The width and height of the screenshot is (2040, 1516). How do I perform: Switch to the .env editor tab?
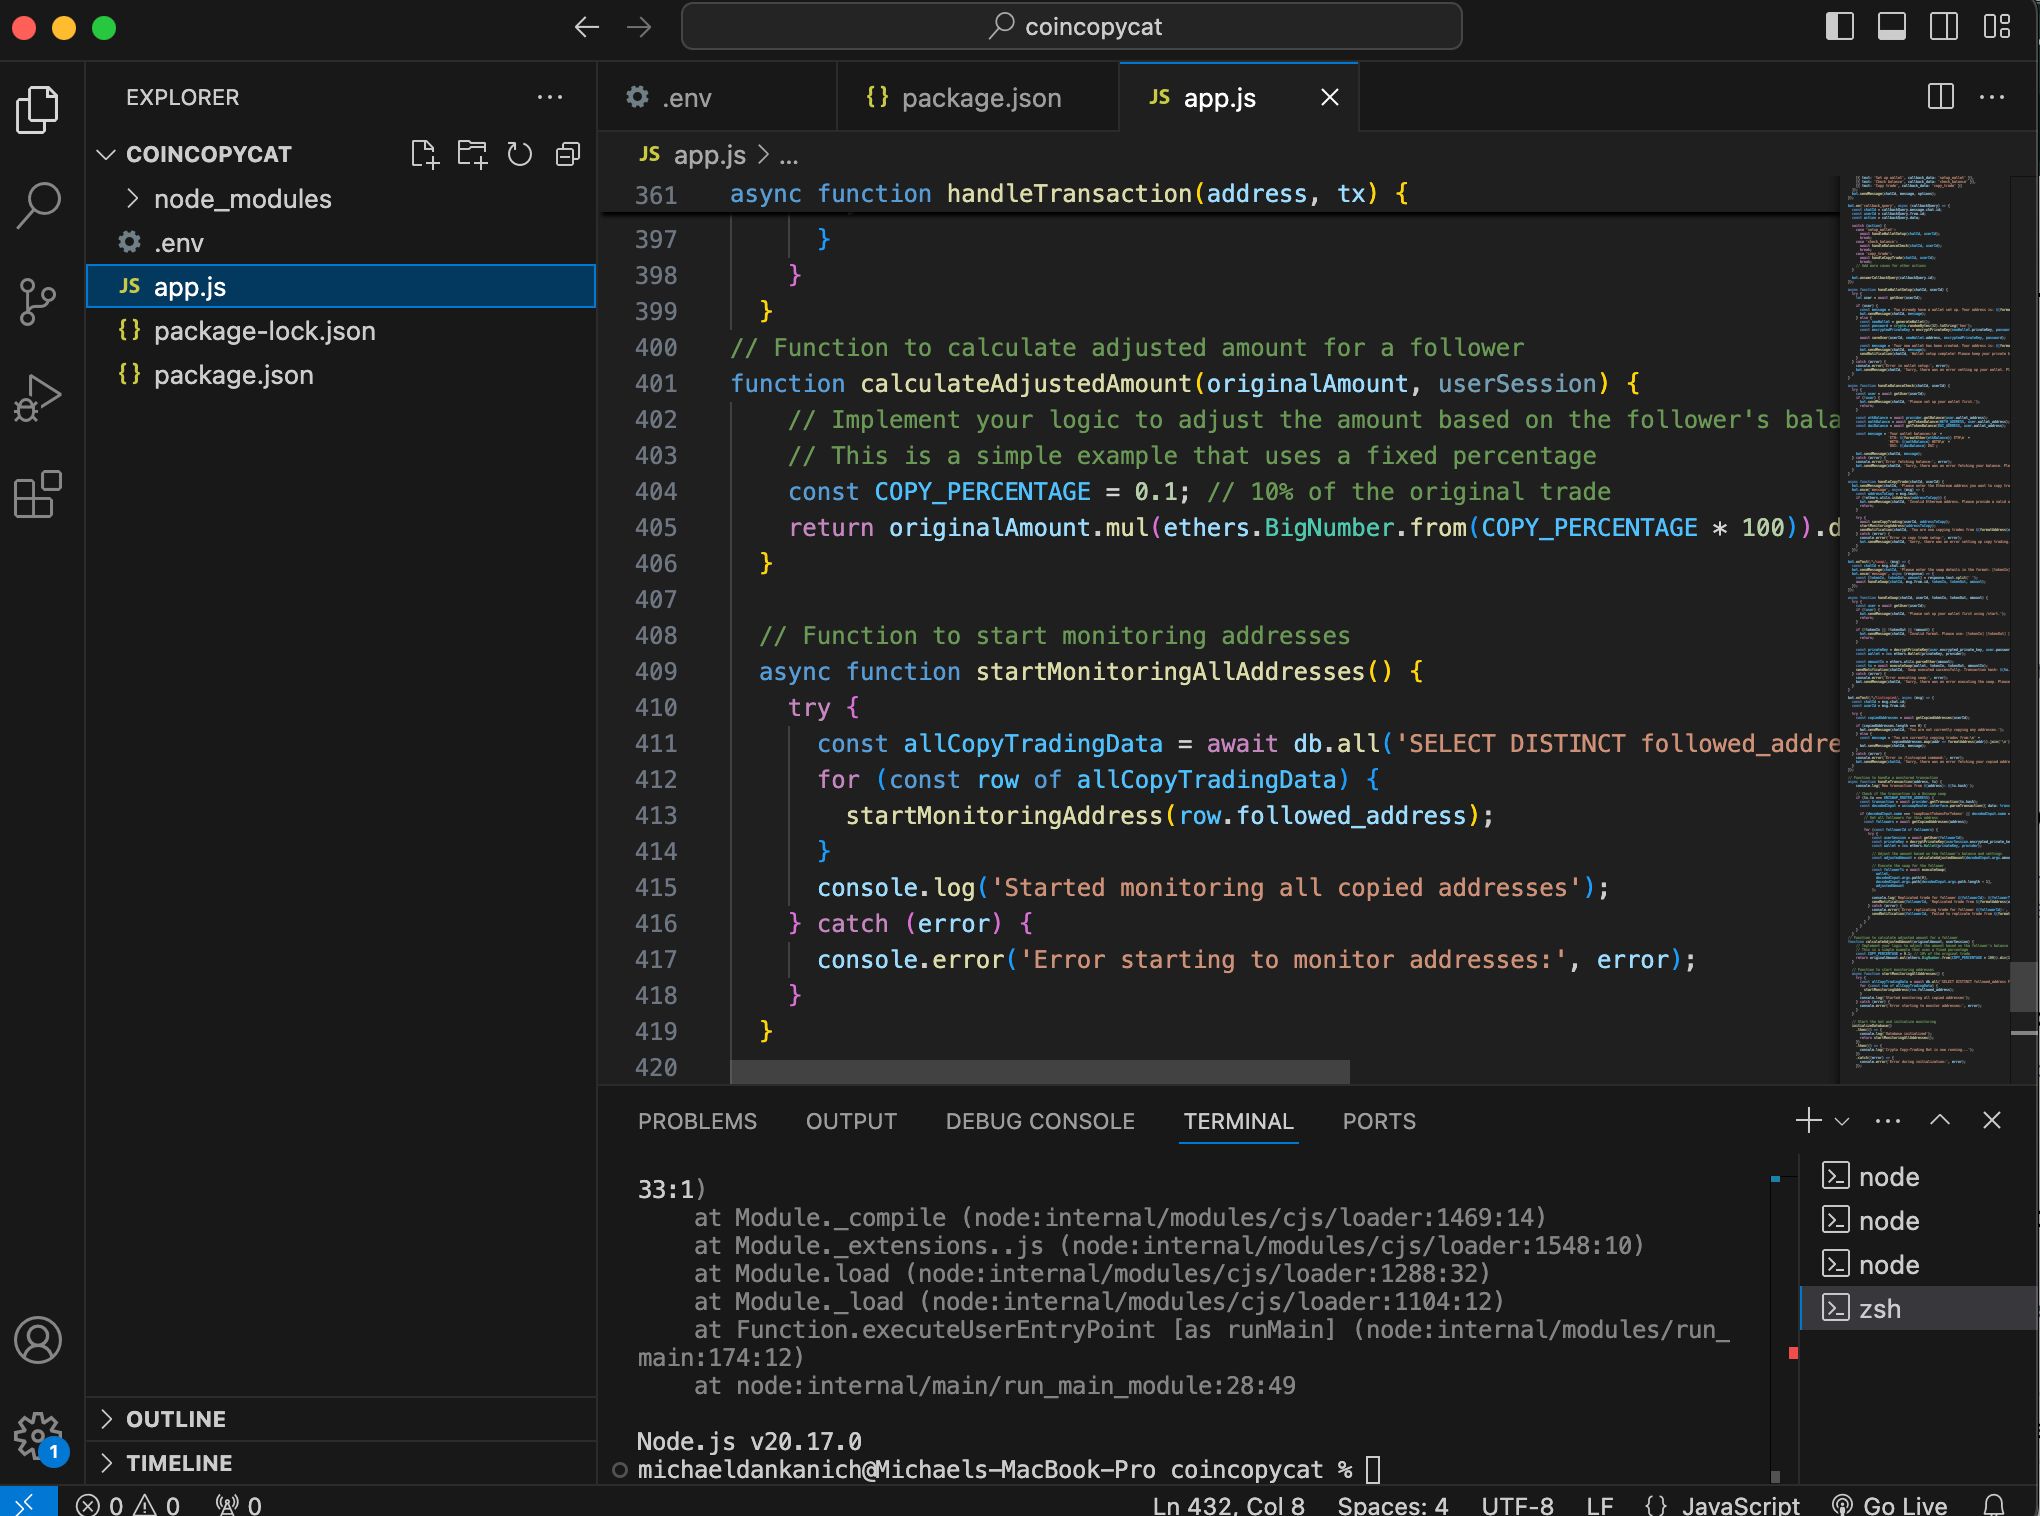(x=716, y=97)
